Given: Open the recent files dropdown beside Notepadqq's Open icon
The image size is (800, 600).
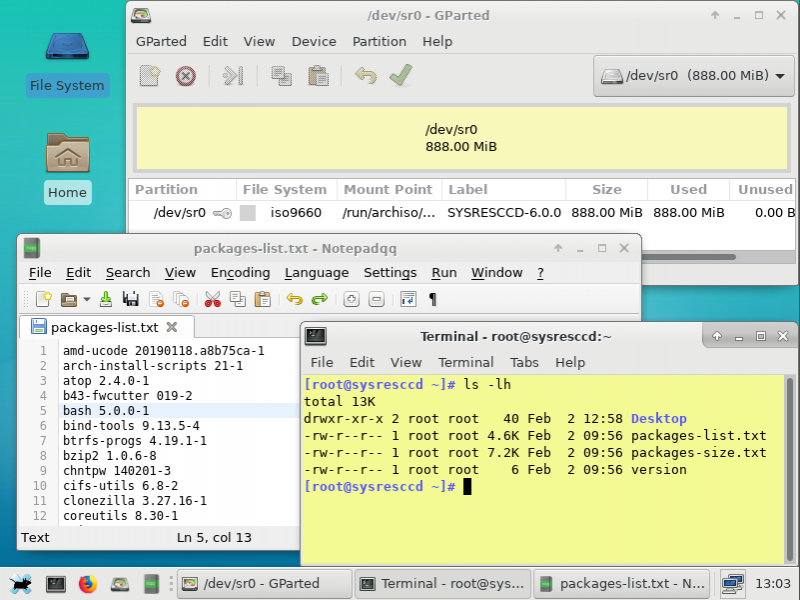Looking at the screenshot, I should (85, 298).
